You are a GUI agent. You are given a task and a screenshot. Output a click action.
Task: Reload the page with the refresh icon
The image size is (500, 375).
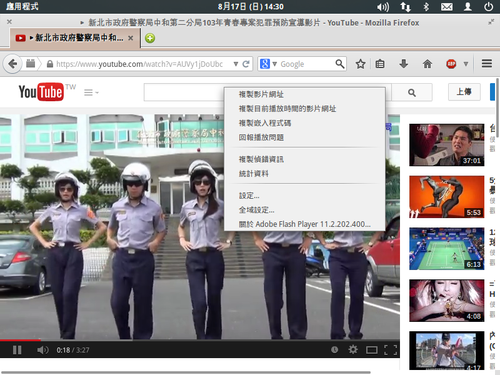pyautogui.click(x=246, y=64)
